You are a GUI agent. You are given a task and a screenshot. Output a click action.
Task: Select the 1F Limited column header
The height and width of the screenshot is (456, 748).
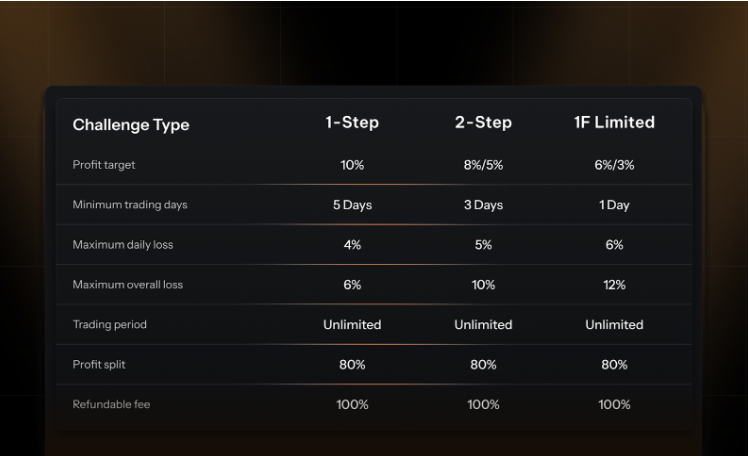pos(614,123)
